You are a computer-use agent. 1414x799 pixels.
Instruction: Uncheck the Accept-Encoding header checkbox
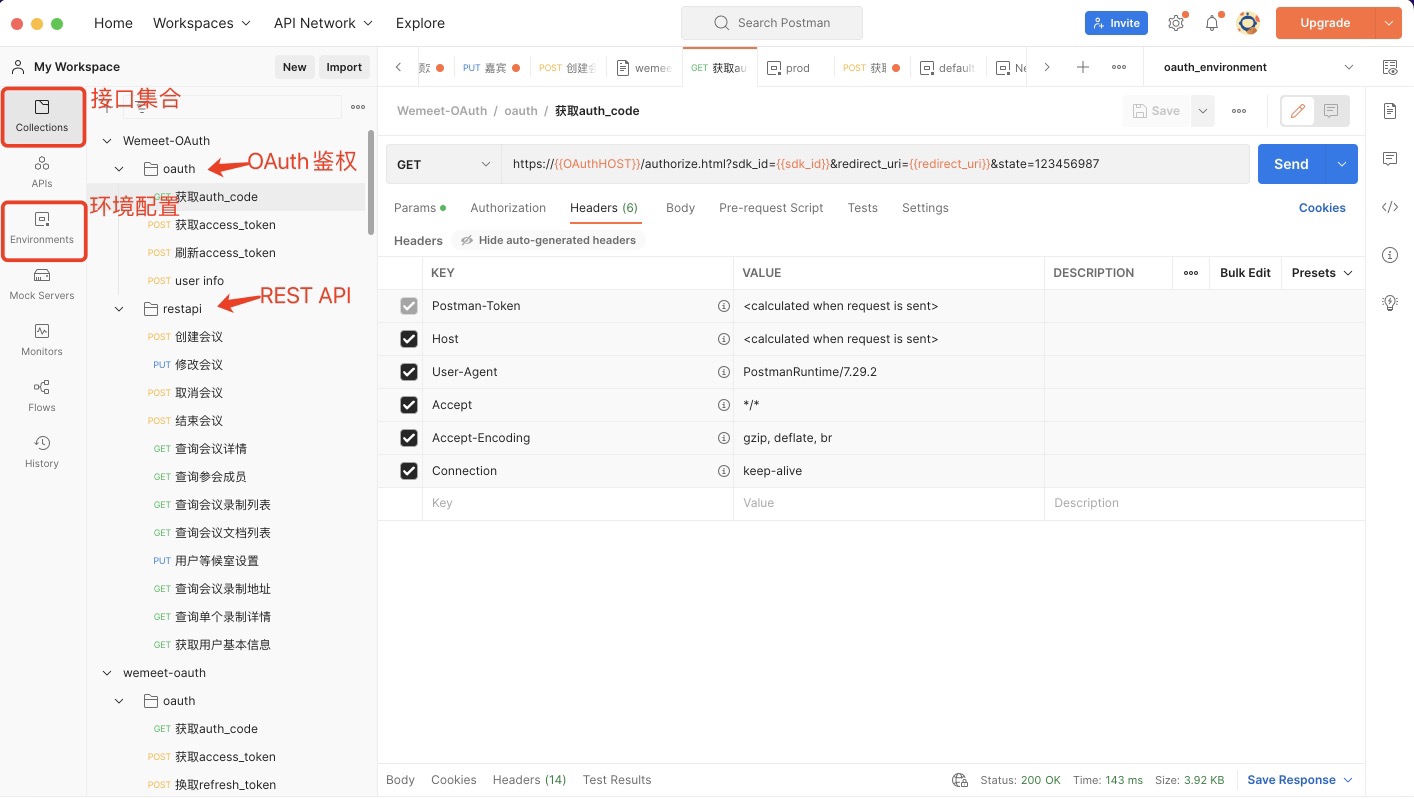coord(409,438)
